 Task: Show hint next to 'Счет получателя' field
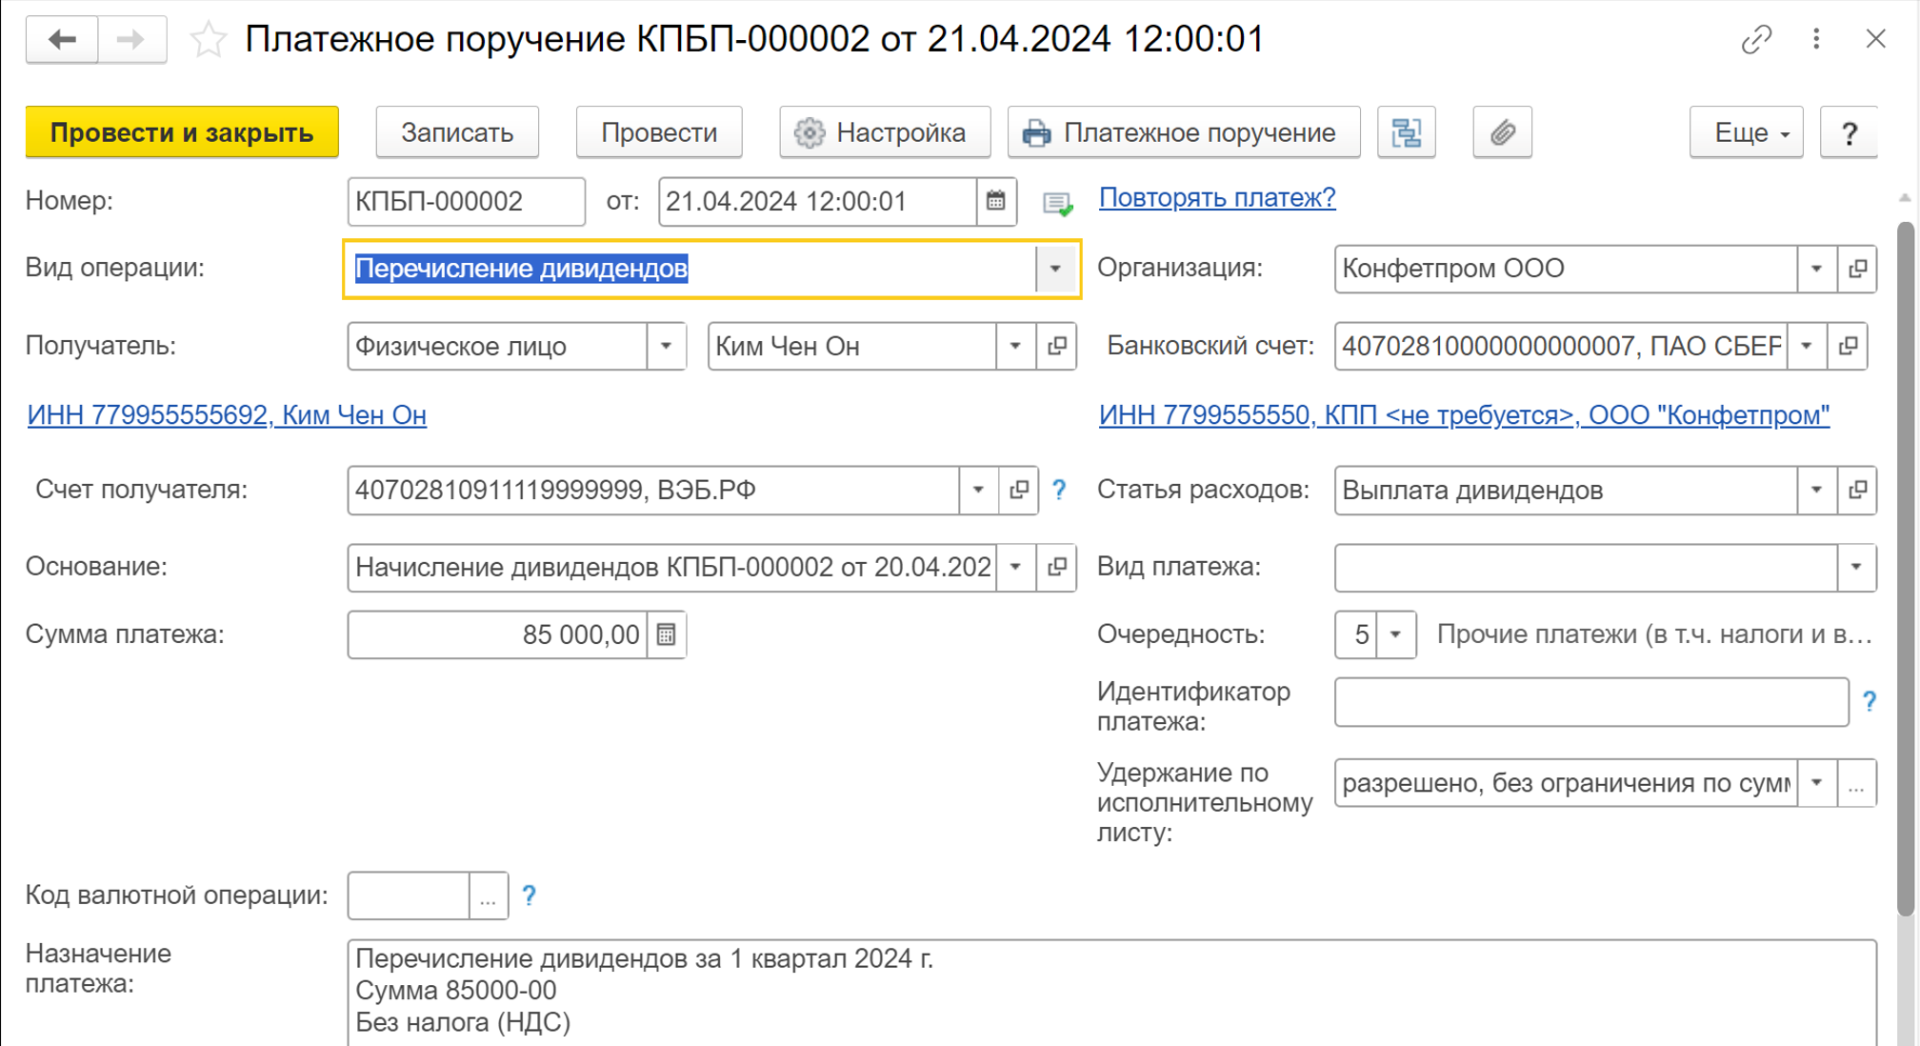pyautogui.click(x=1059, y=490)
